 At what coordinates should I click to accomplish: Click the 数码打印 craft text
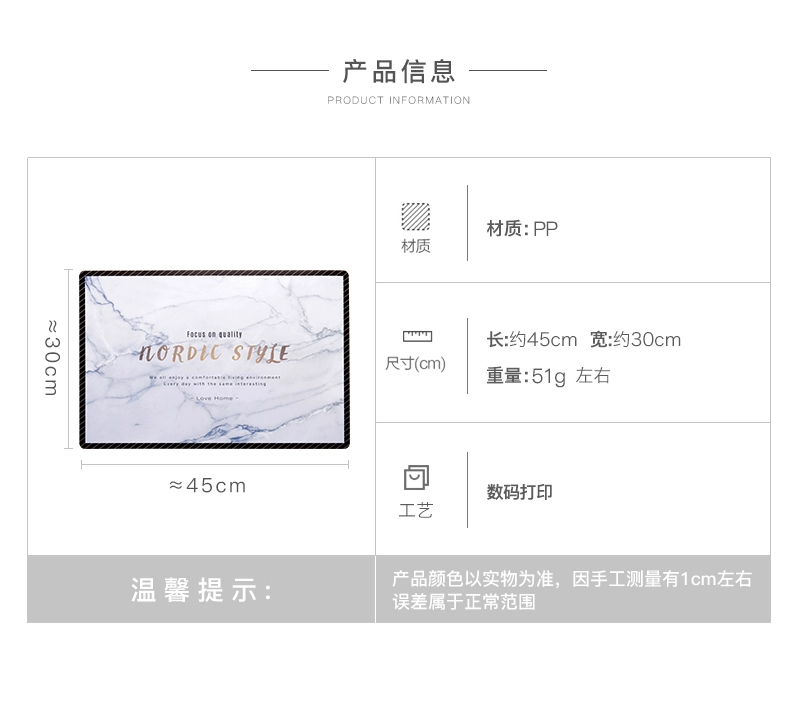pos(519,492)
